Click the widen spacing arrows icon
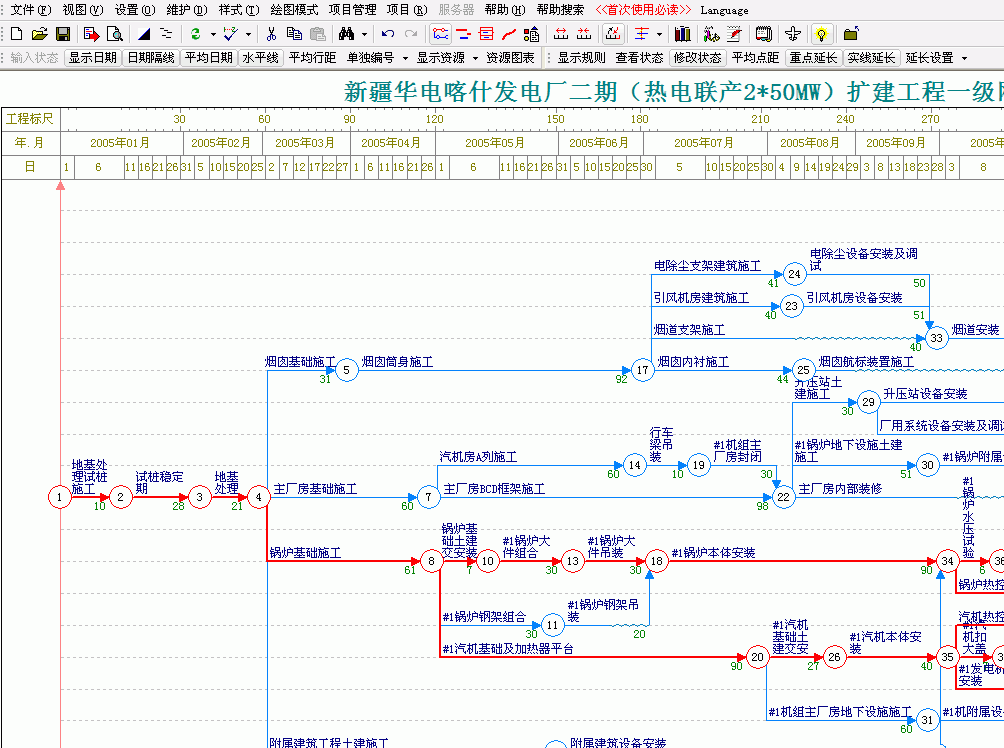 click(561, 34)
